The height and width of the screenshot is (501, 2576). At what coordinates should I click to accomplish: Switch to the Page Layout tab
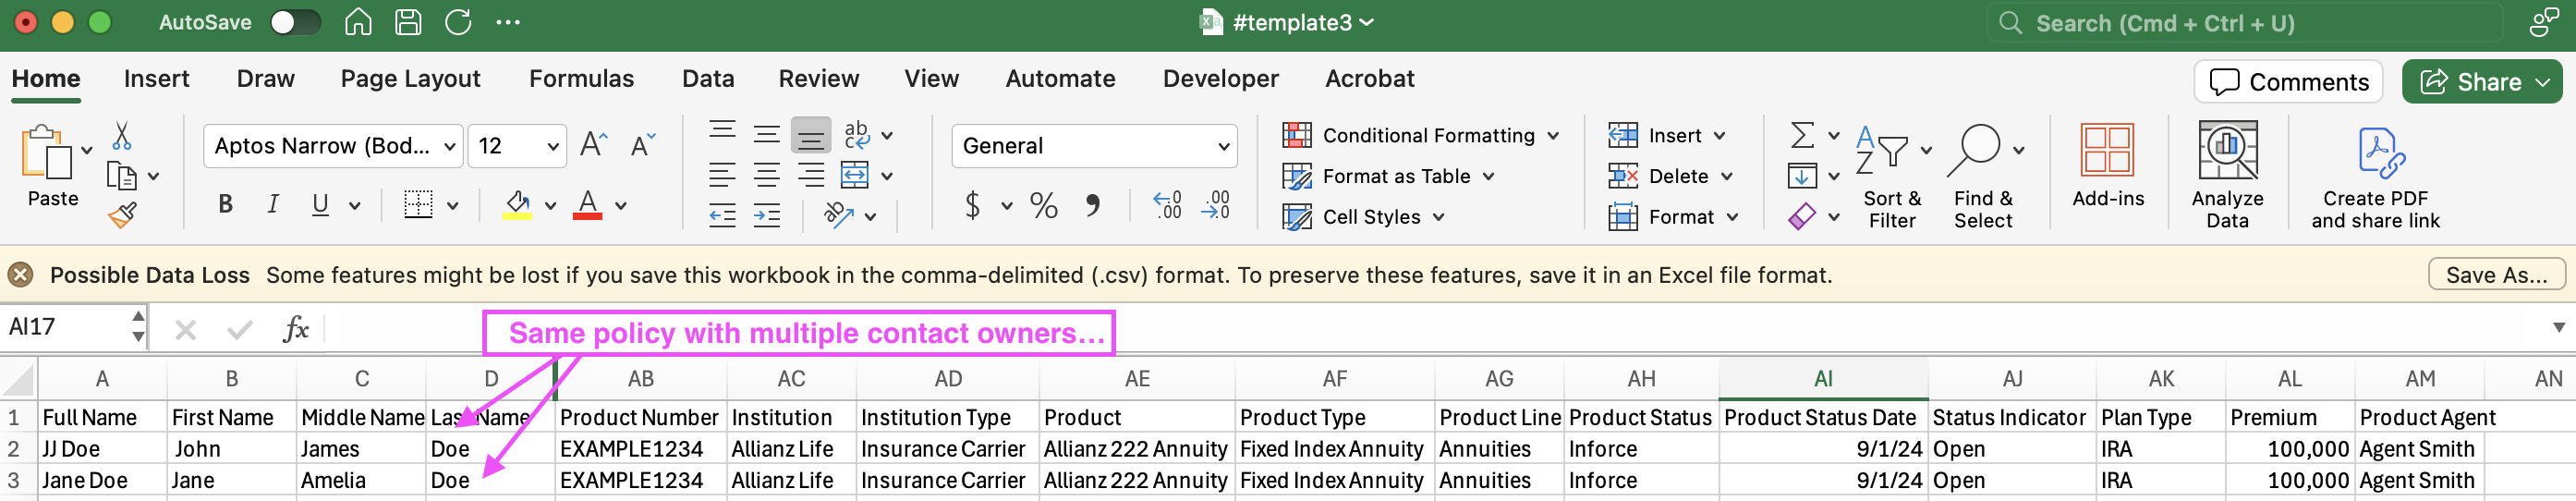[410, 79]
